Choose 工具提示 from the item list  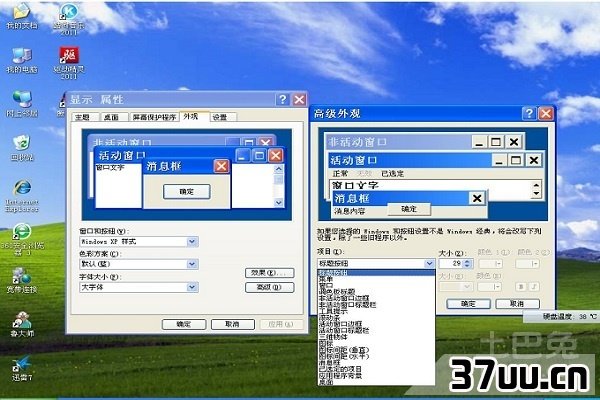377,311
